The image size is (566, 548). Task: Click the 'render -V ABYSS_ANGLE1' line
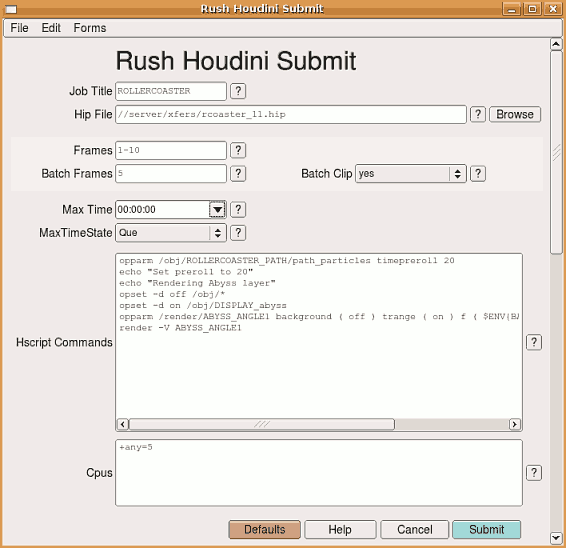pos(180,328)
